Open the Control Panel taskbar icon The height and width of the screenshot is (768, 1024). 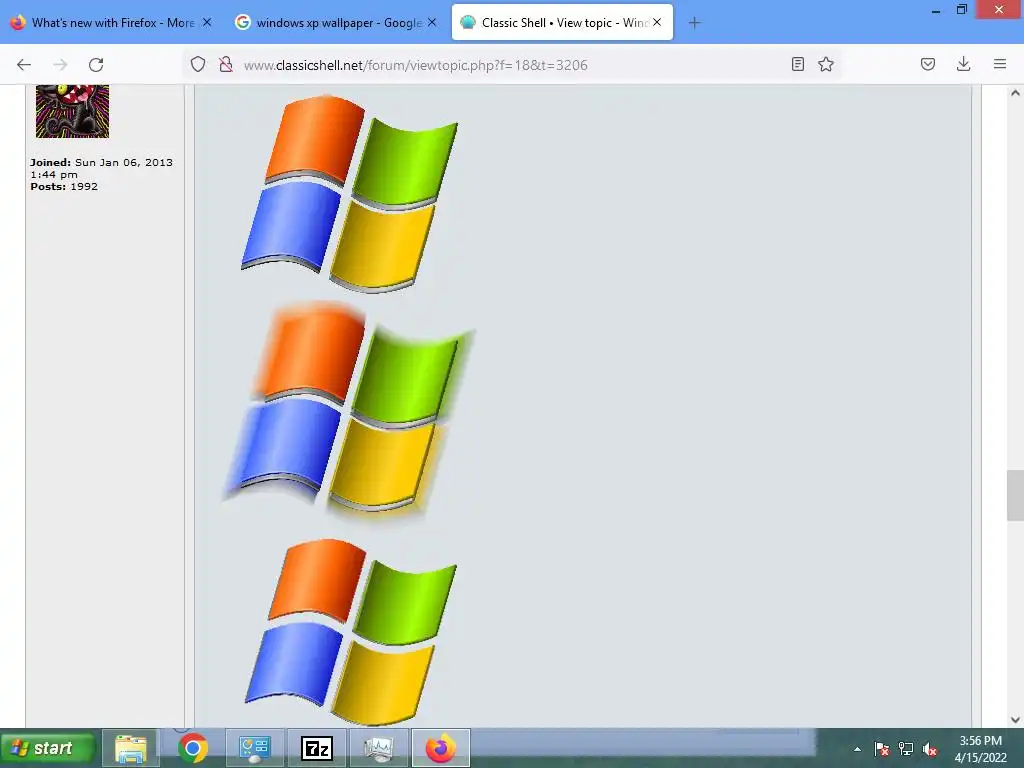point(255,748)
